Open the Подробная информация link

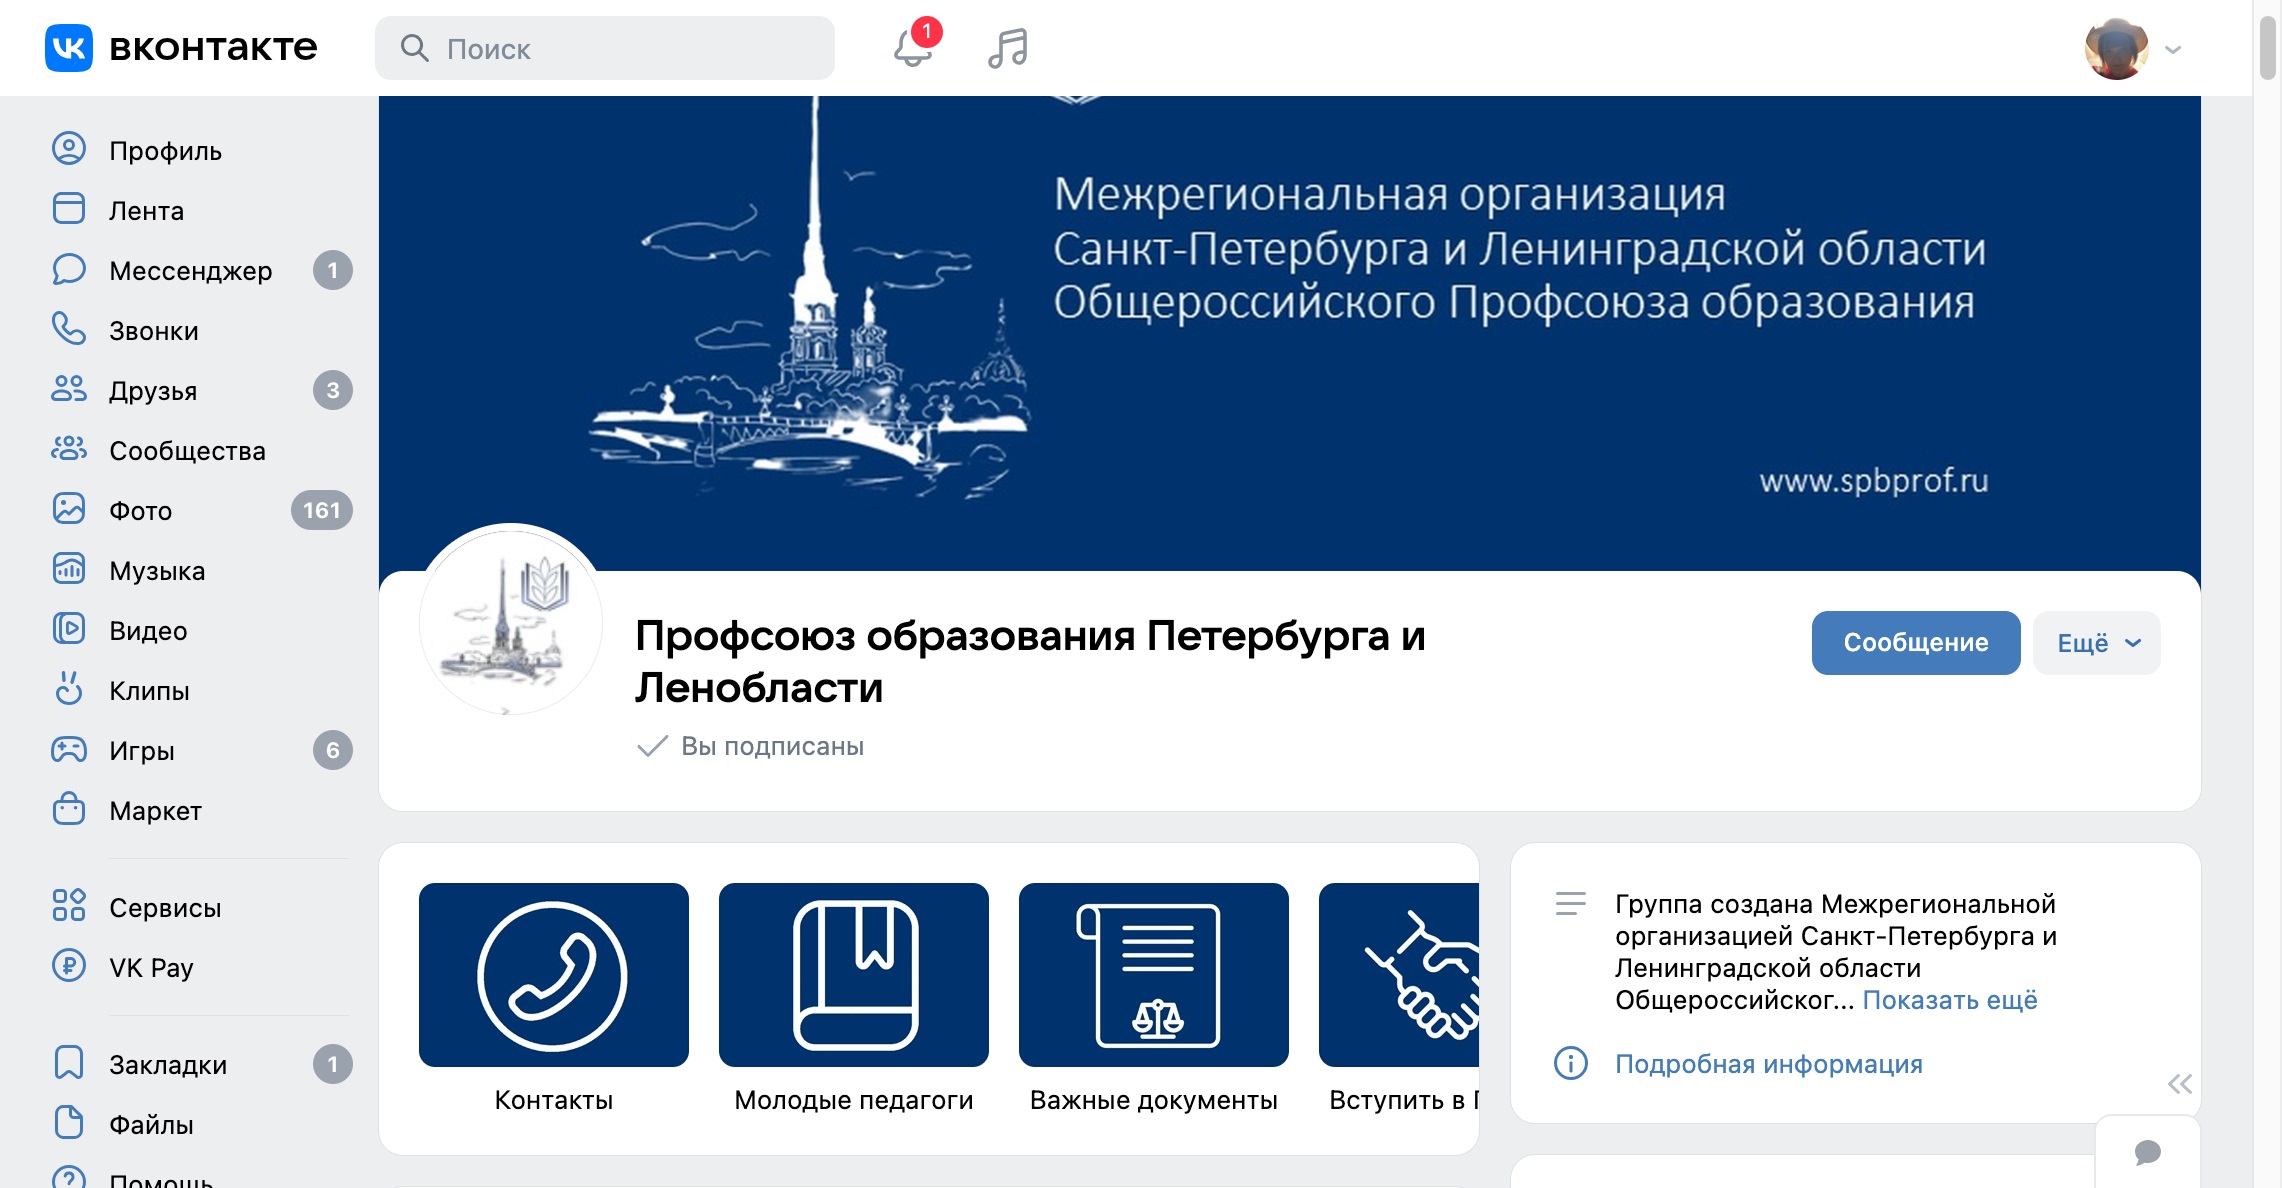[1769, 1064]
